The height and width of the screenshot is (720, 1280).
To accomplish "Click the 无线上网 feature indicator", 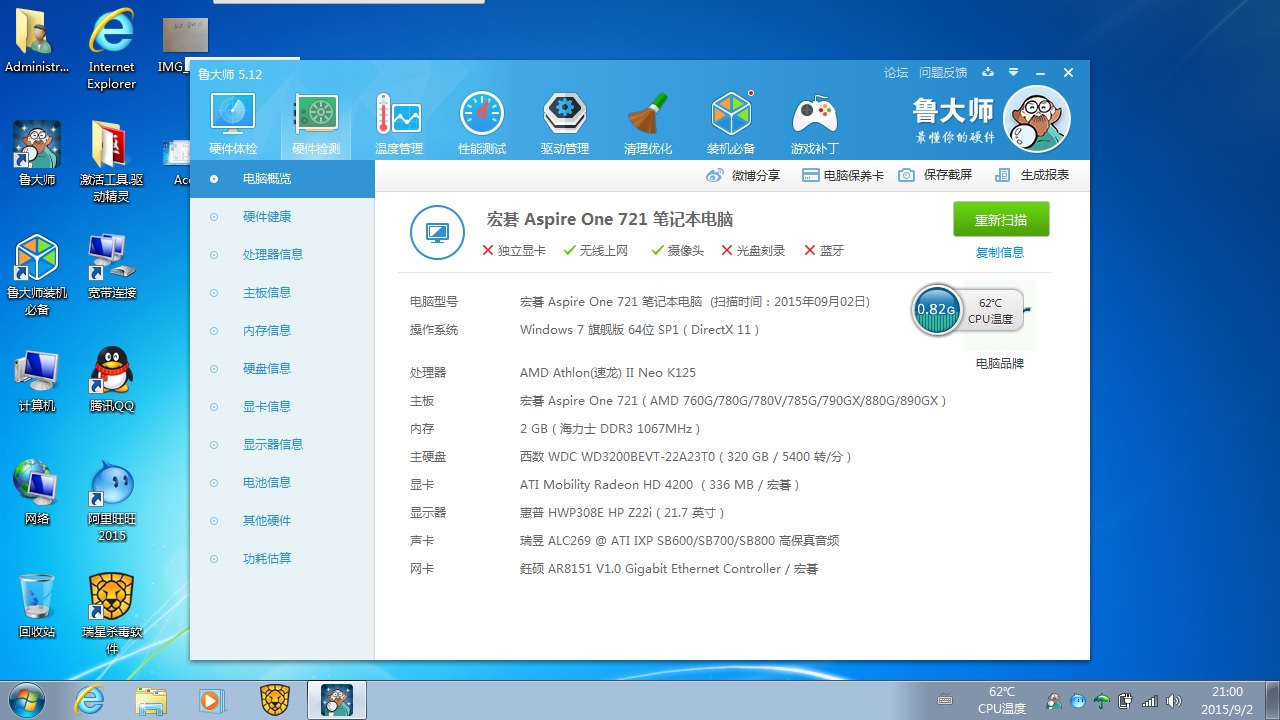I will (x=595, y=251).
